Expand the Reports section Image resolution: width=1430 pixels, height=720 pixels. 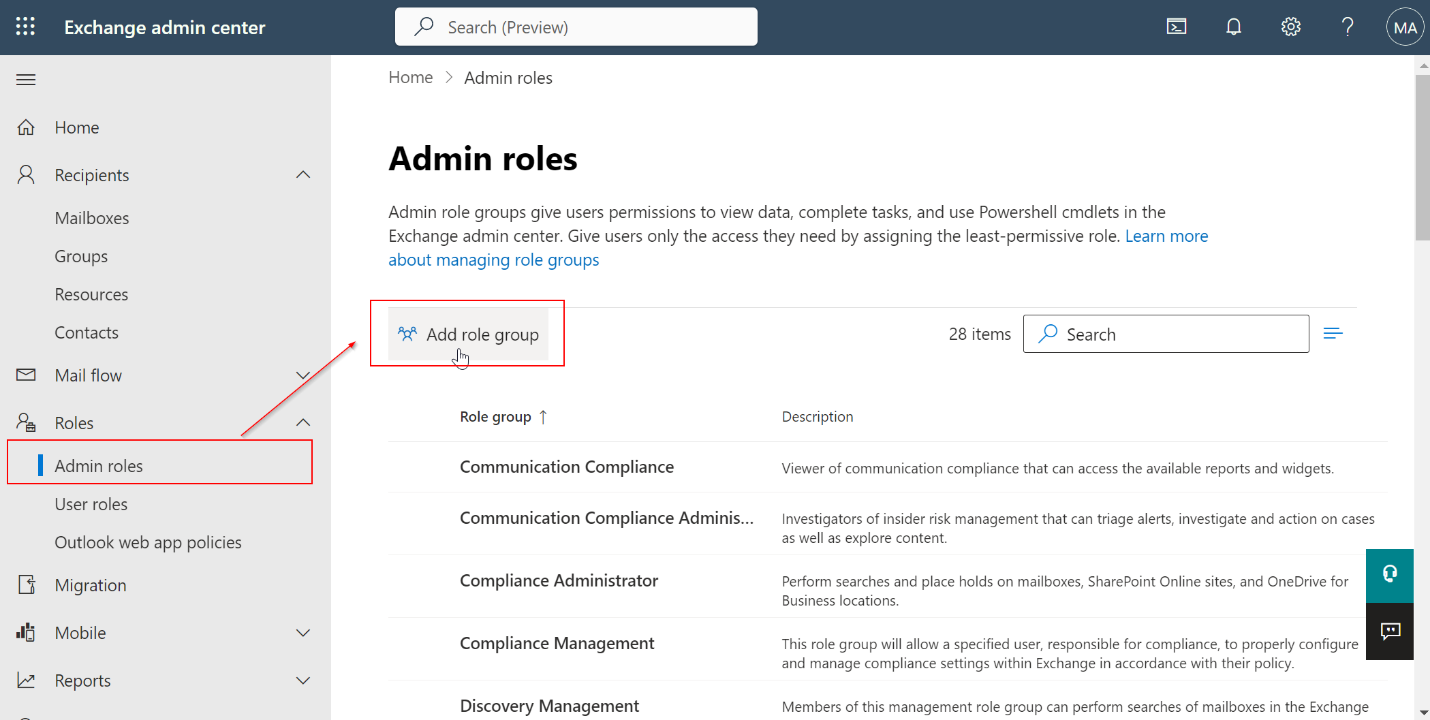coord(303,680)
